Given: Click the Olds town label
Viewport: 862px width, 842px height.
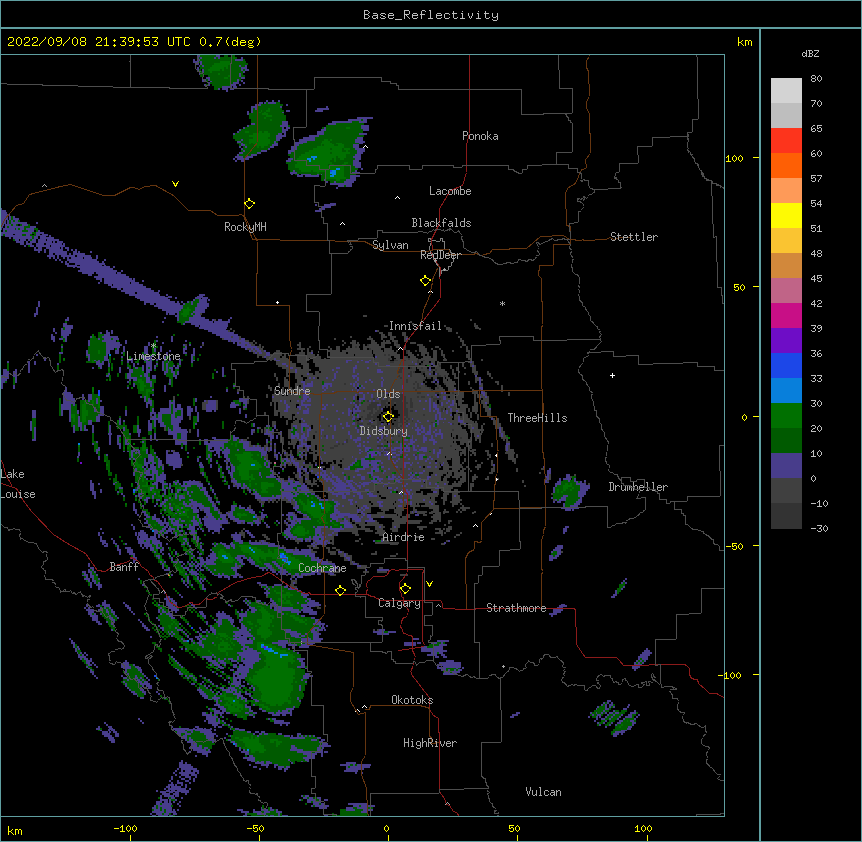Looking at the screenshot, I should [388, 394].
